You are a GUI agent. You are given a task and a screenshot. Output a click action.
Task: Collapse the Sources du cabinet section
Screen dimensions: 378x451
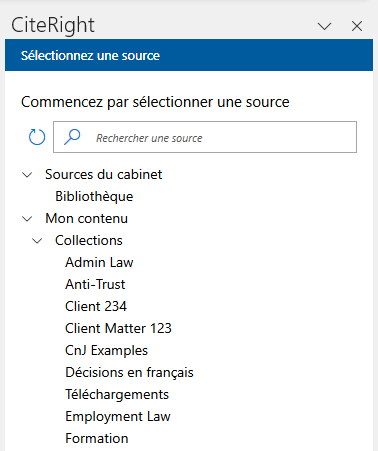[27, 174]
